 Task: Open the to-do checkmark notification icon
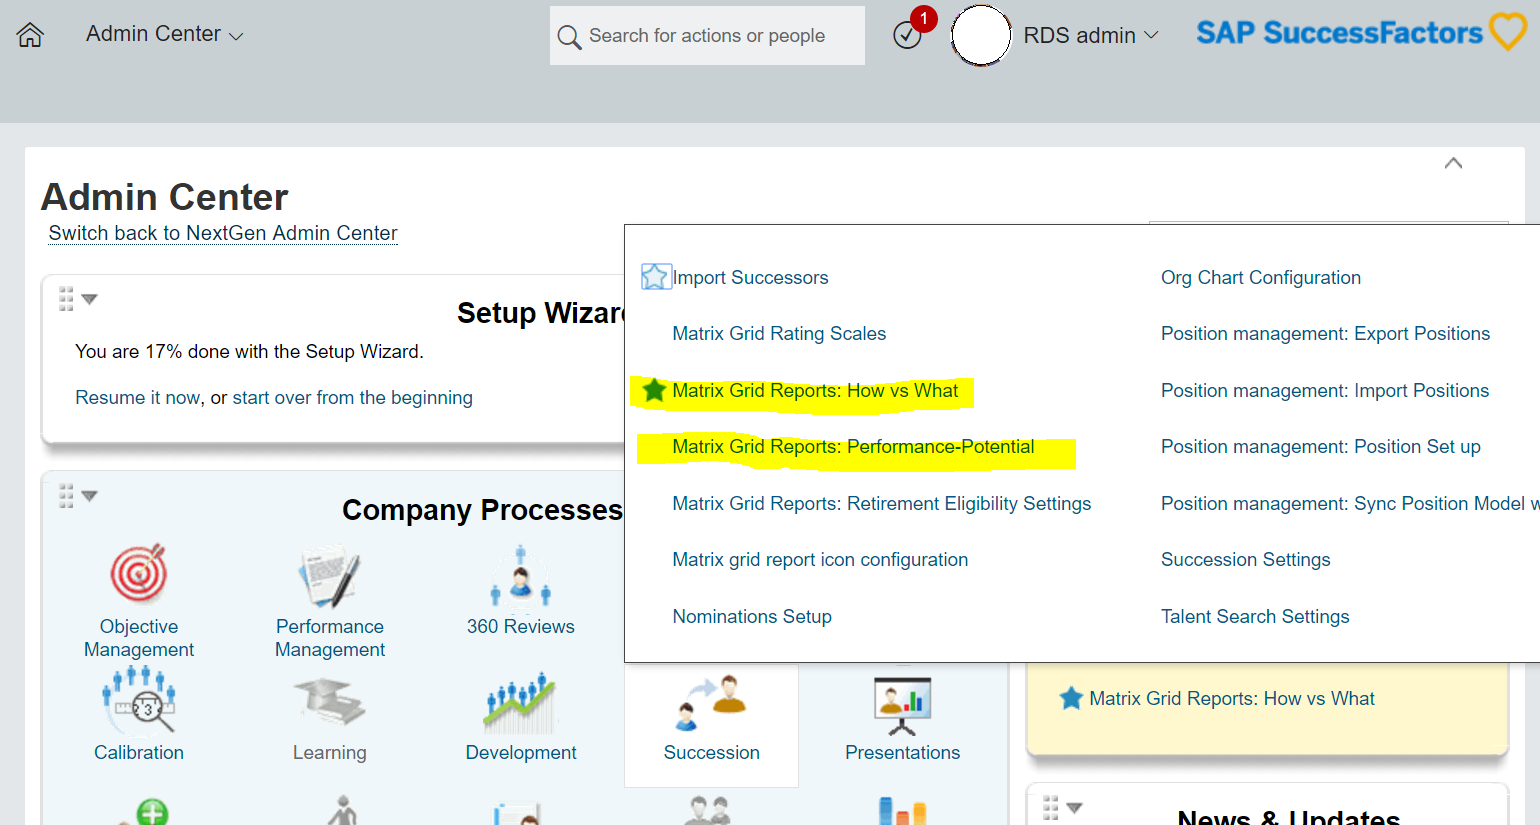click(x=907, y=35)
